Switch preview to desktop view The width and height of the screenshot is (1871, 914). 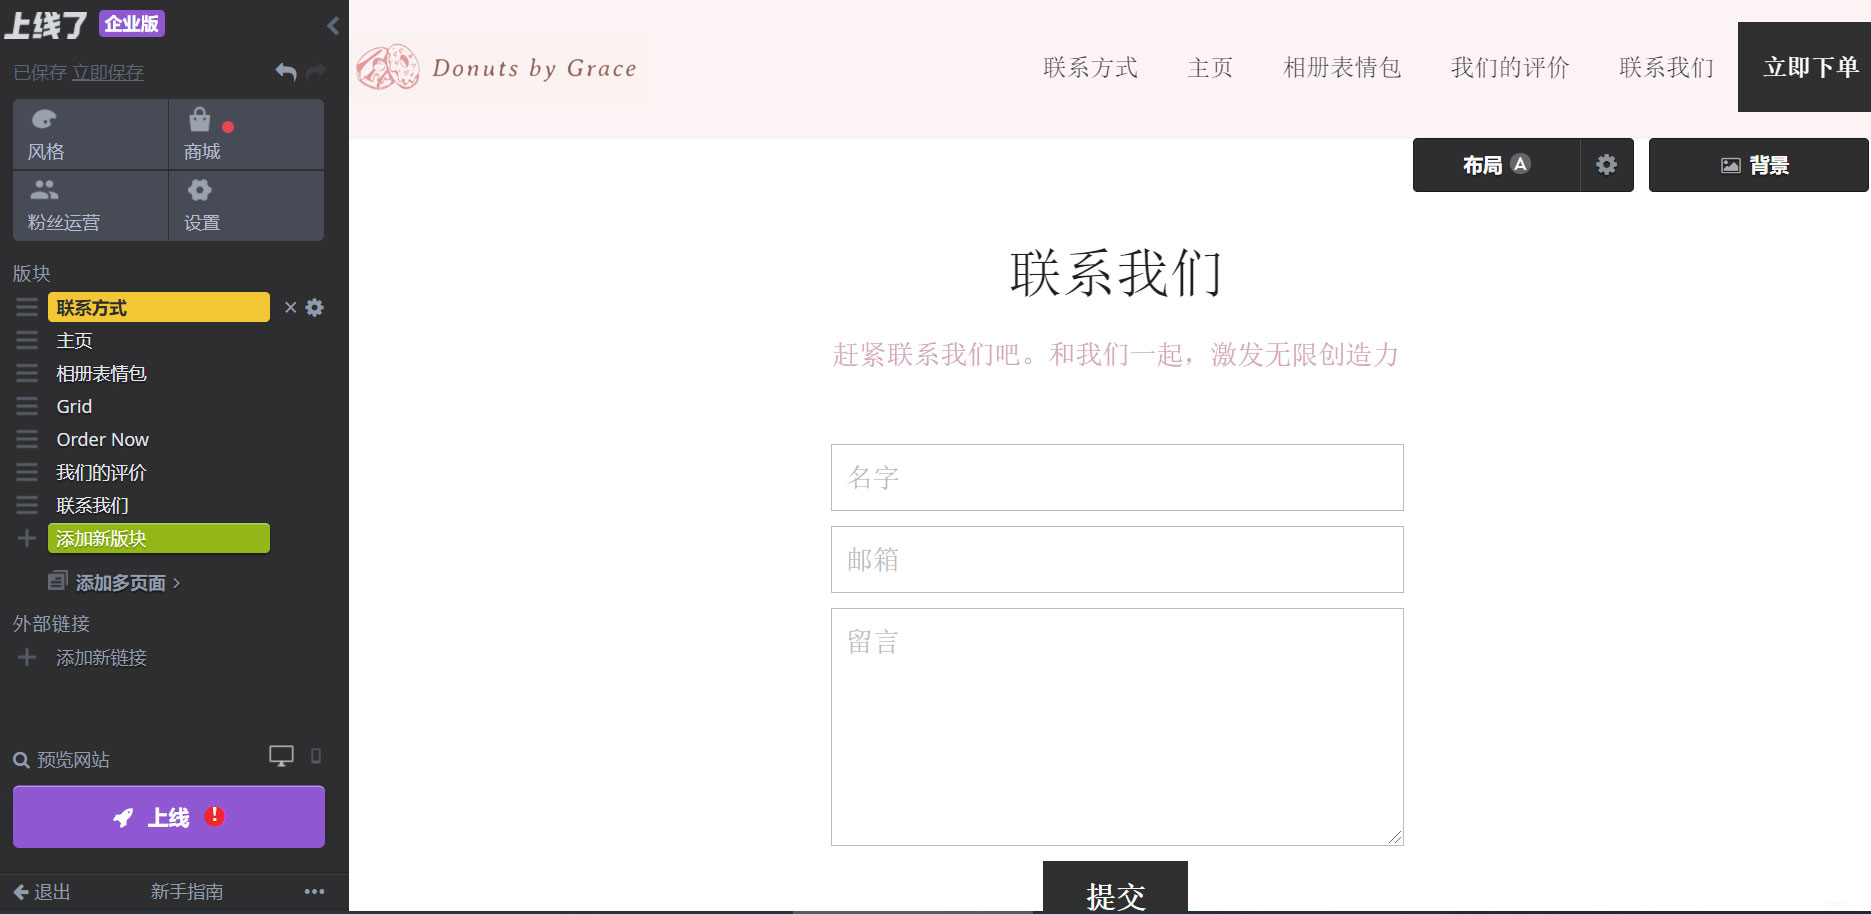[281, 756]
